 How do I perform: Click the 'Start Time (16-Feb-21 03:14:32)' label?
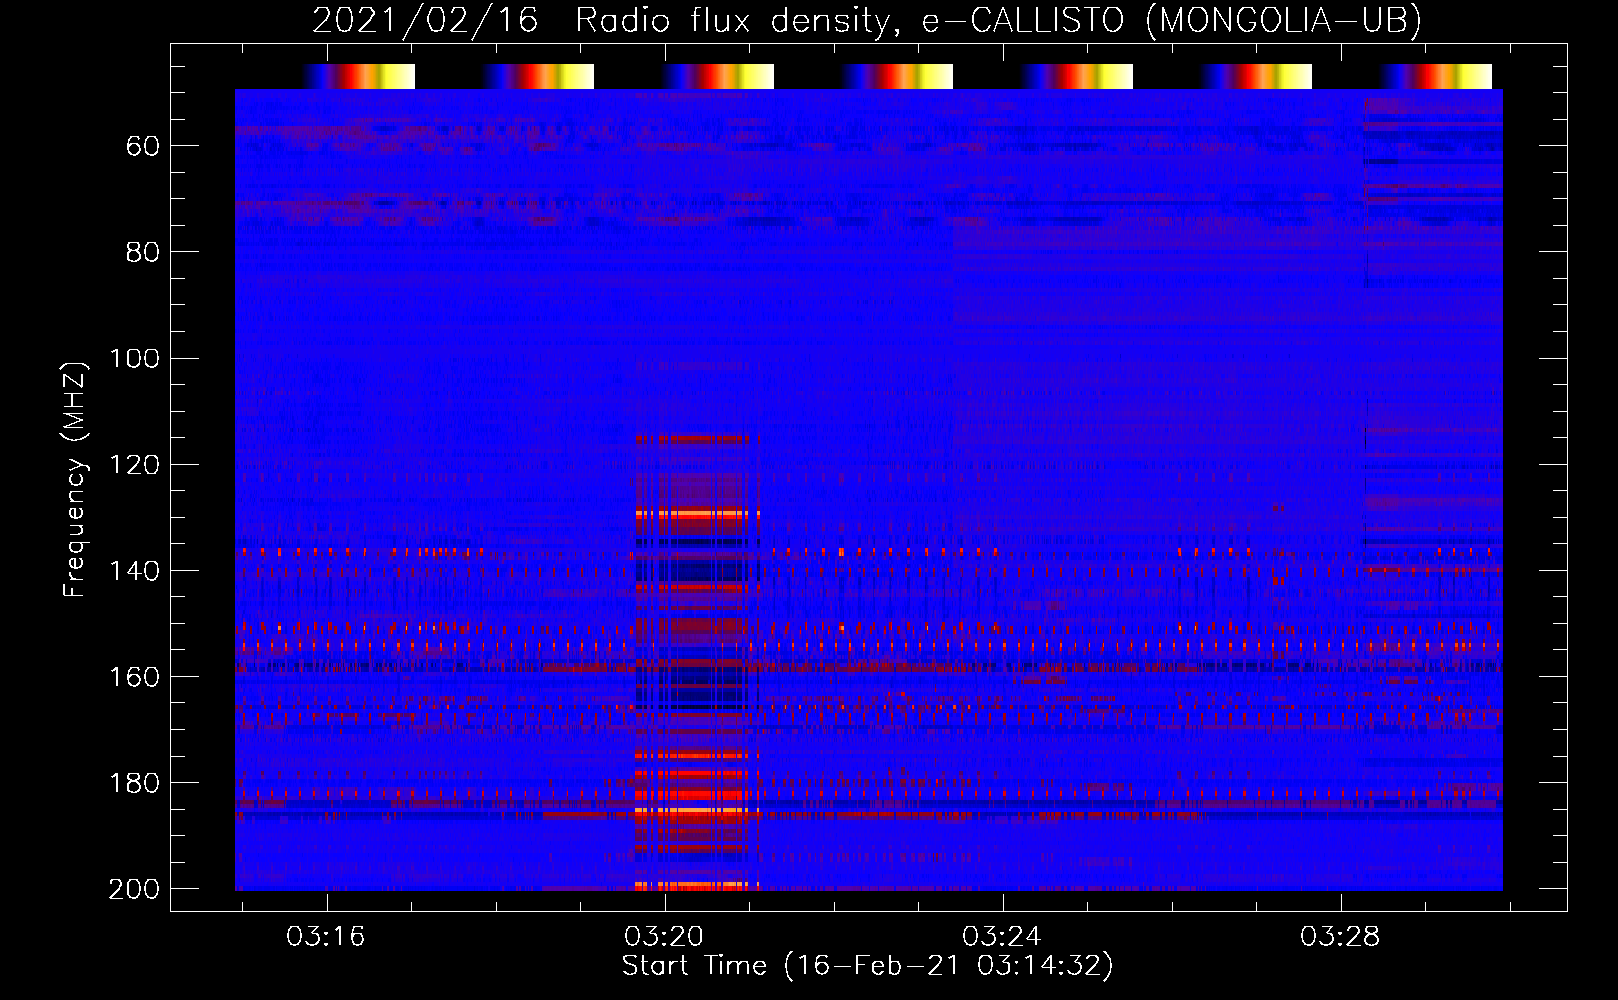point(867,966)
